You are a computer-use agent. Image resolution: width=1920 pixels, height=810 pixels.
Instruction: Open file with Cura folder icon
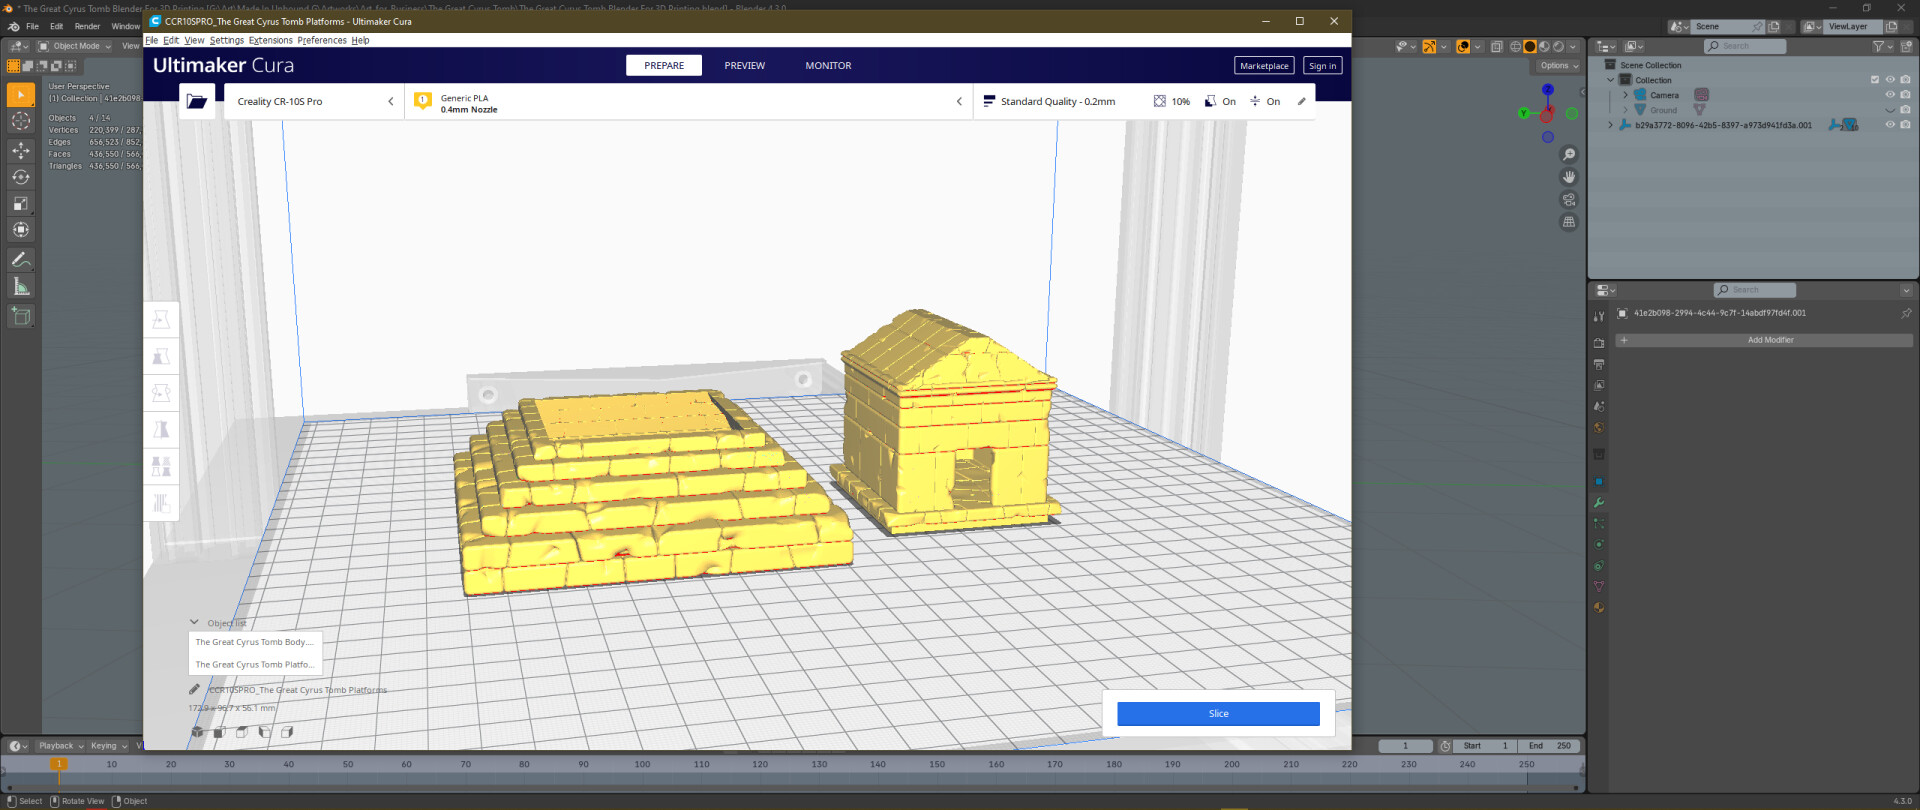tap(197, 101)
